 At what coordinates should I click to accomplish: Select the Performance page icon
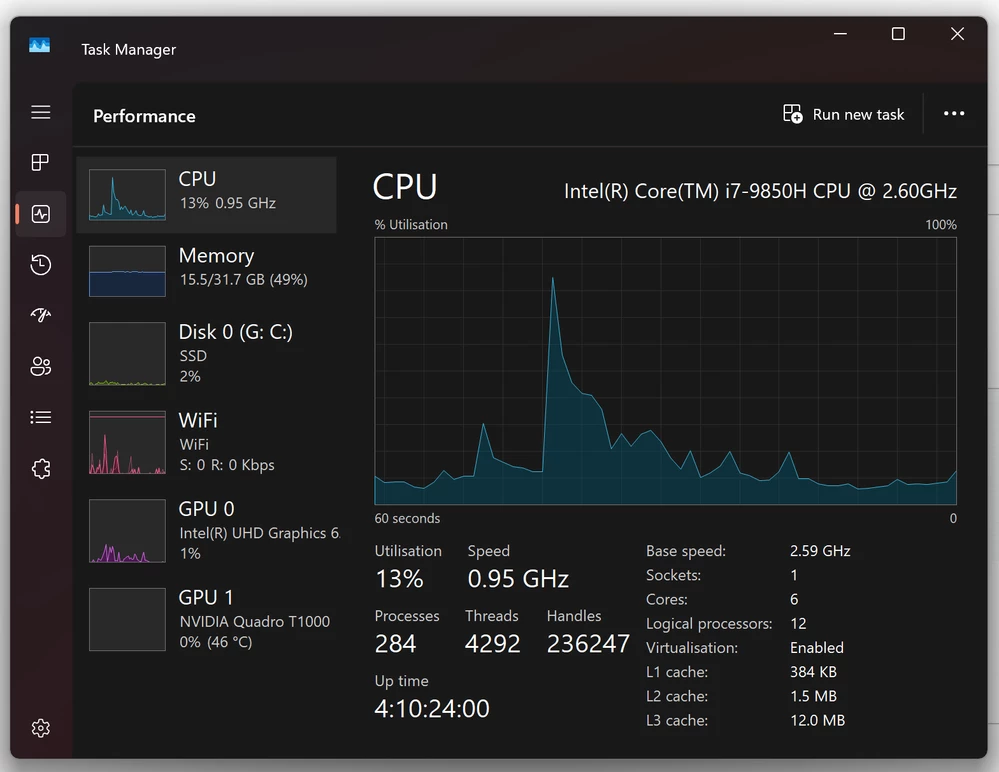(x=41, y=214)
